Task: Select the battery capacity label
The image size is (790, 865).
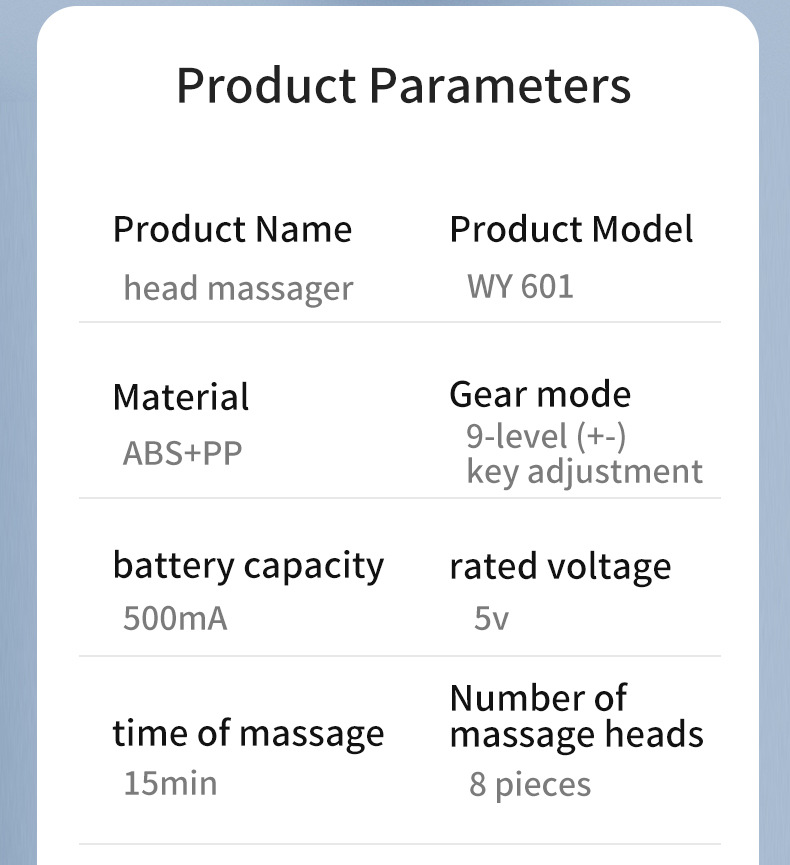Action: pyautogui.click(x=248, y=566)
